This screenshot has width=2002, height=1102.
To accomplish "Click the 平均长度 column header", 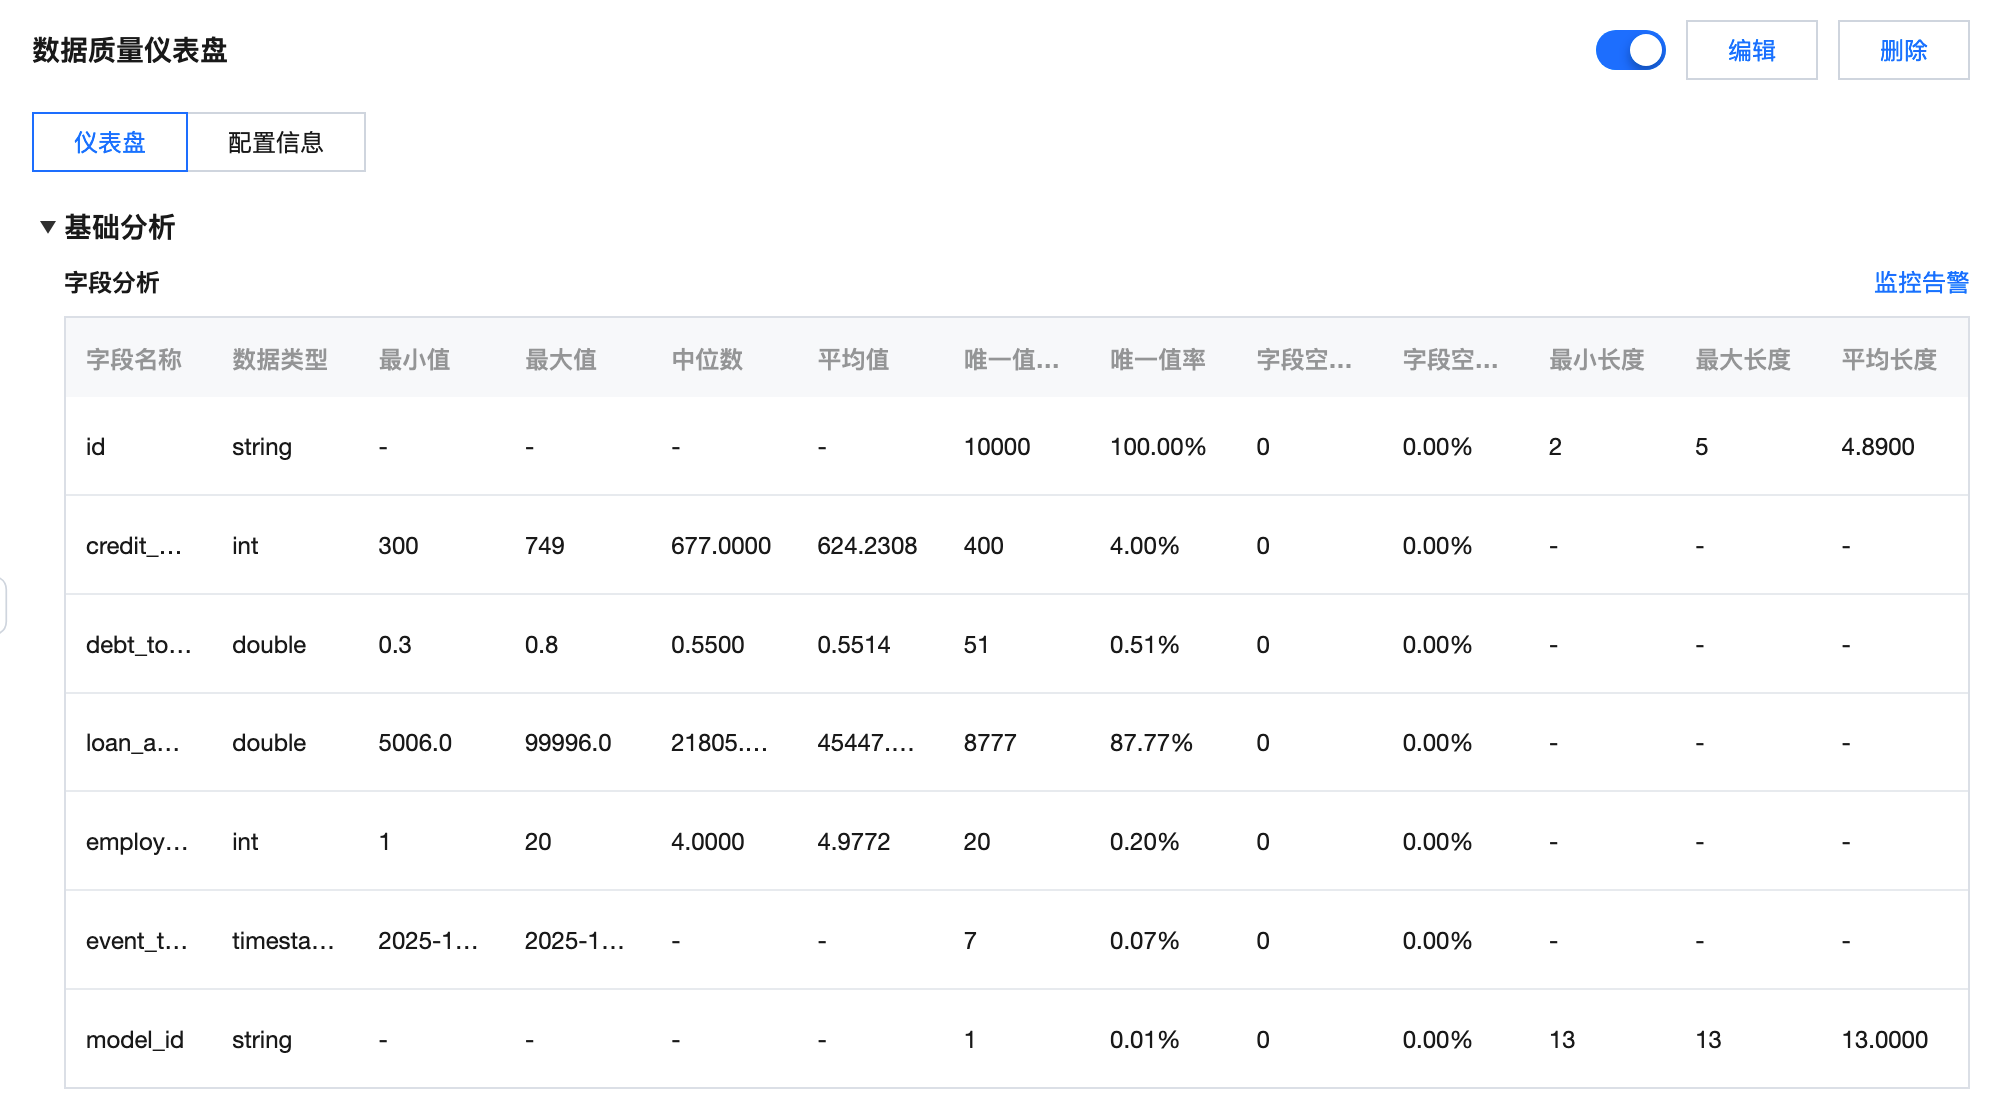I will click(x=1889, y=359).
